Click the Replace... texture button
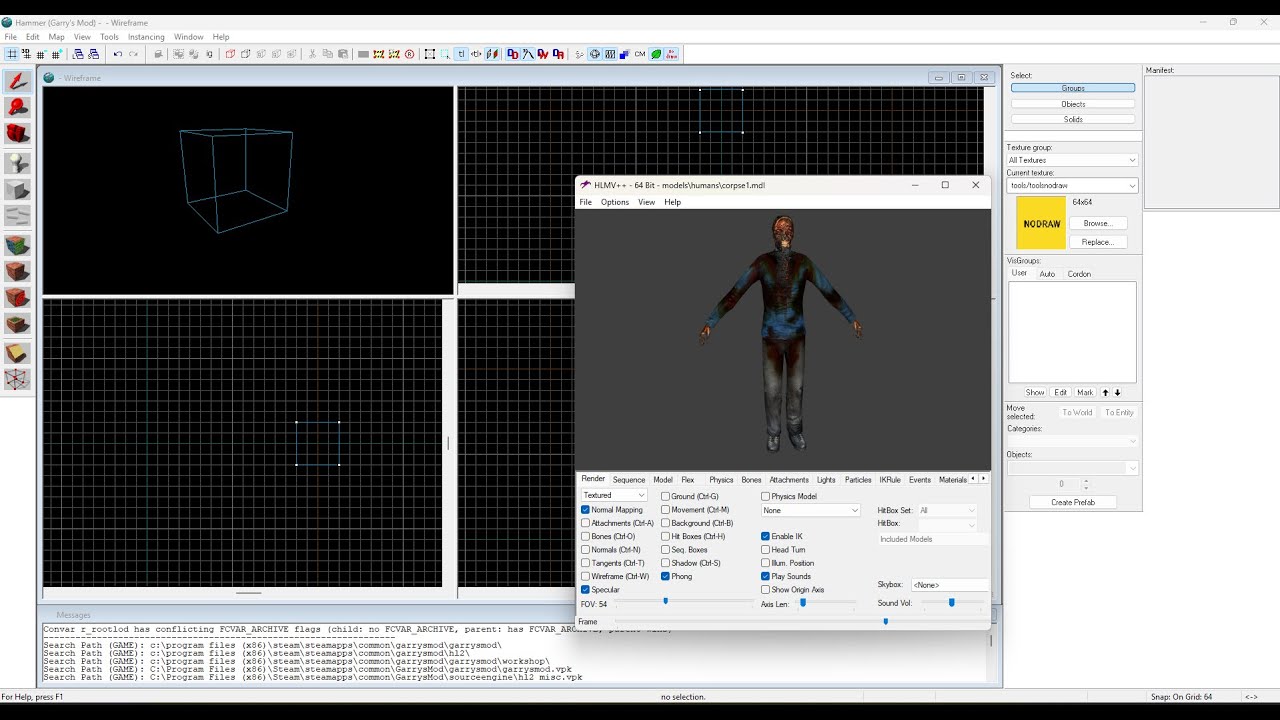The height and width of the screenshot is (720, 1280). pyautogui.click(x=1097, y=242)
